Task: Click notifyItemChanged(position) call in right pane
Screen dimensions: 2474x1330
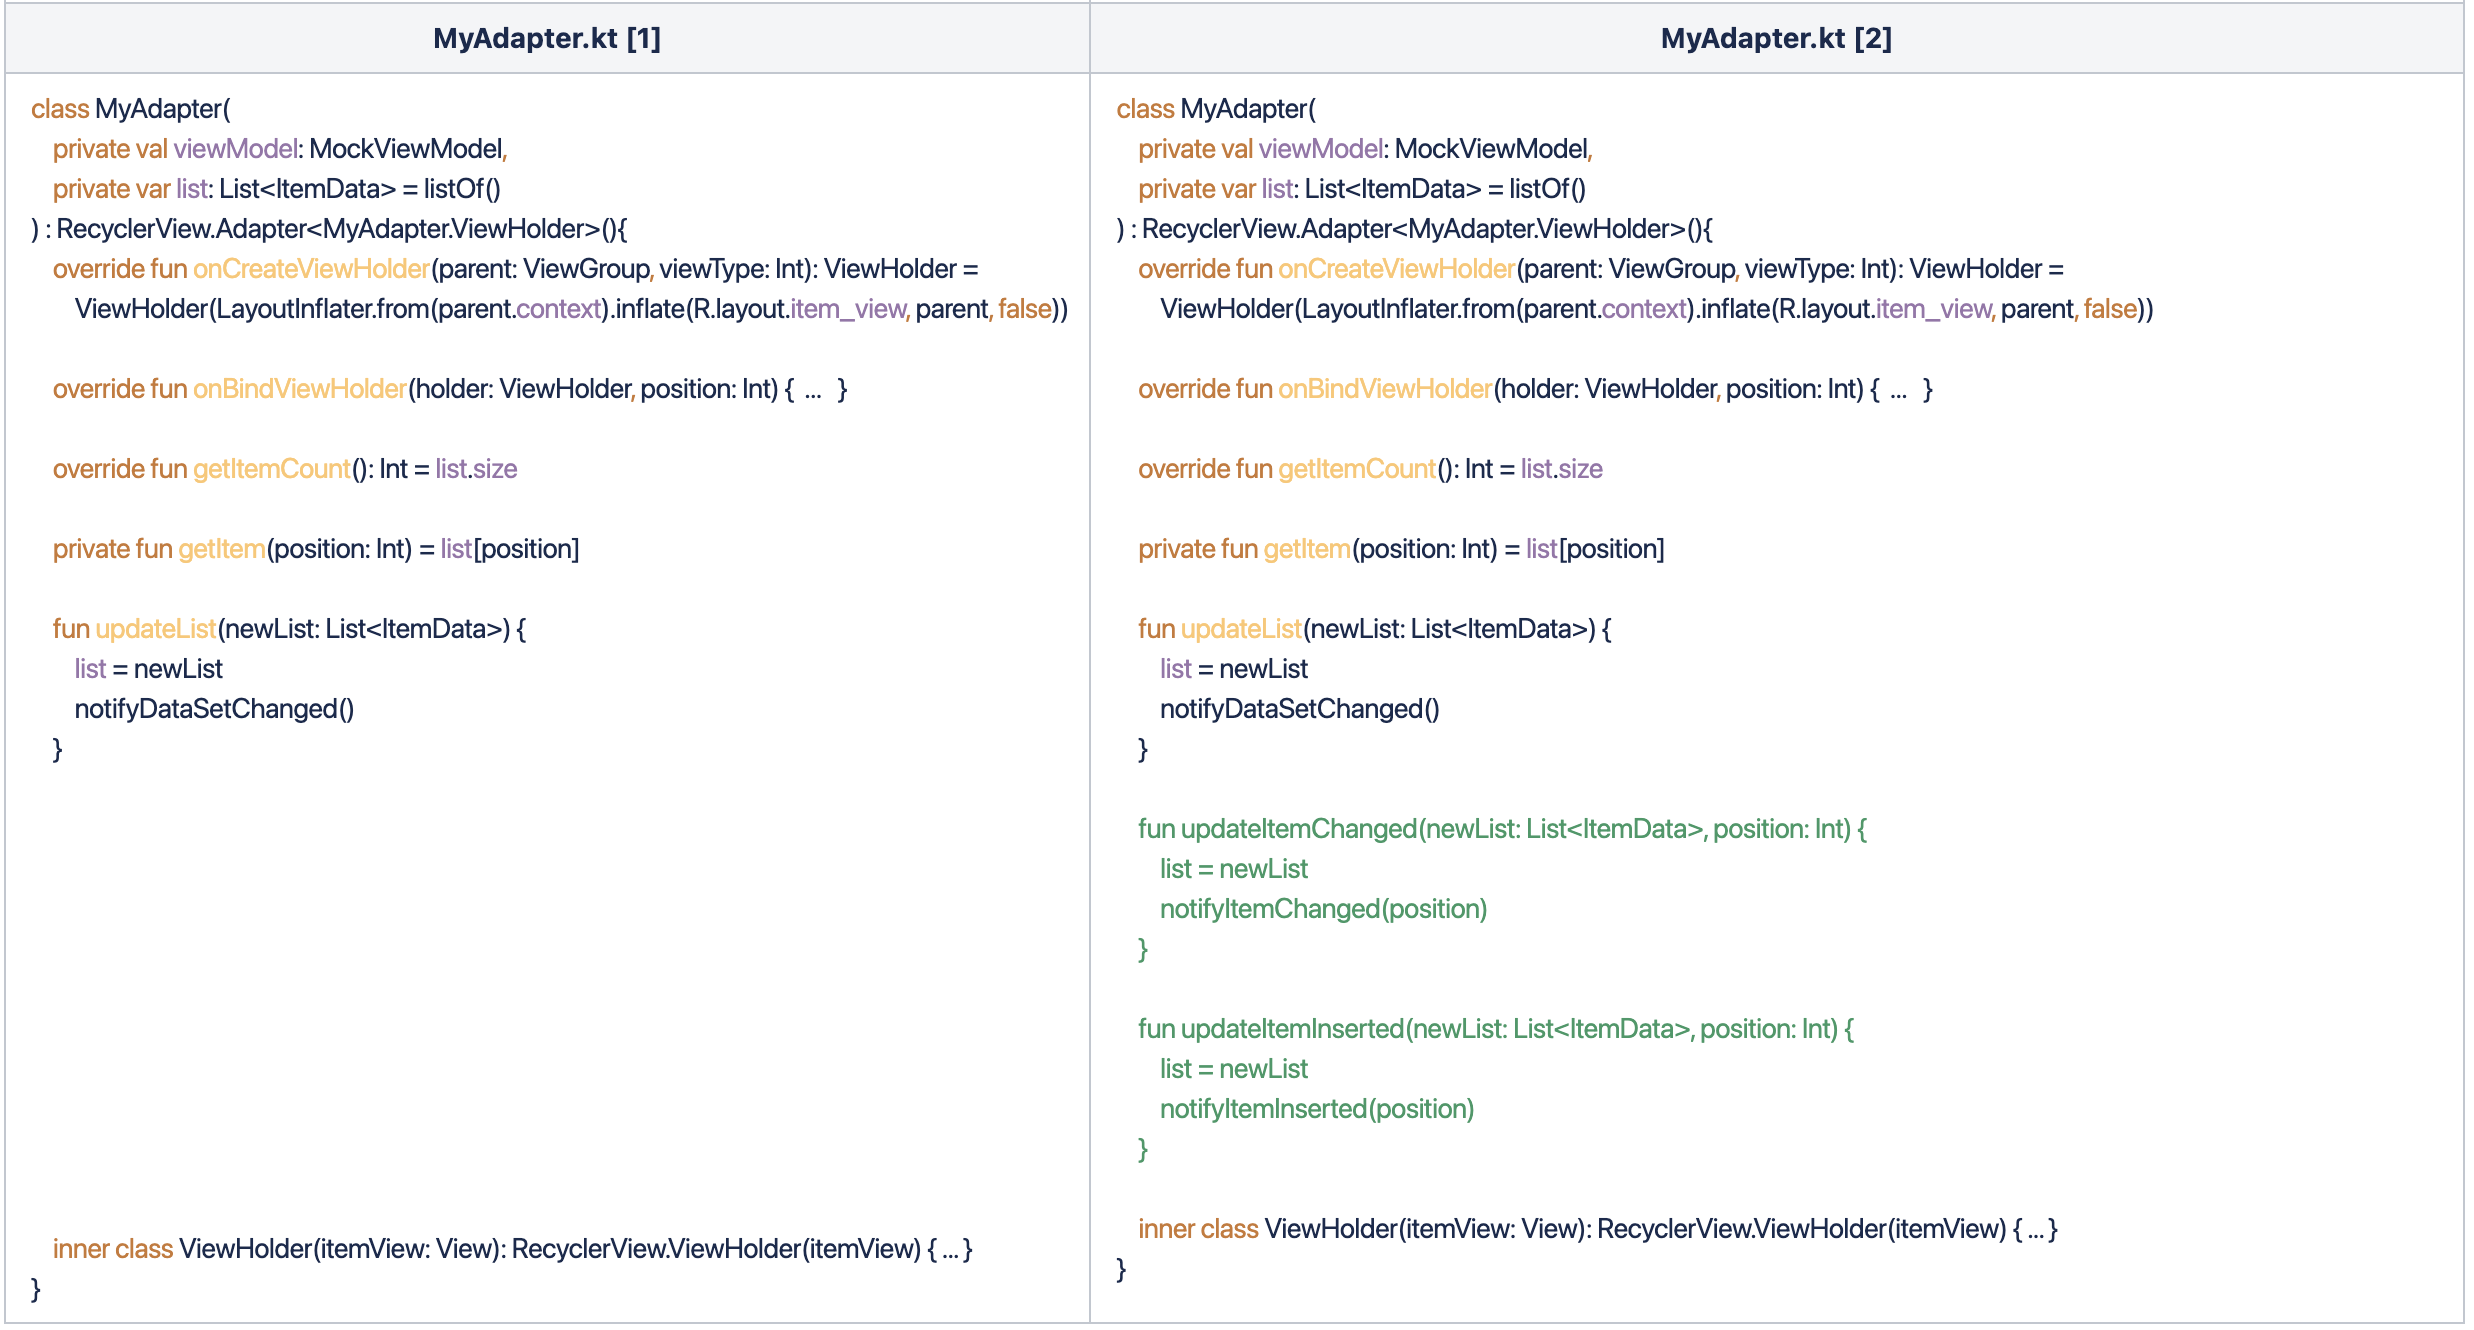Action: point(1323,909)
